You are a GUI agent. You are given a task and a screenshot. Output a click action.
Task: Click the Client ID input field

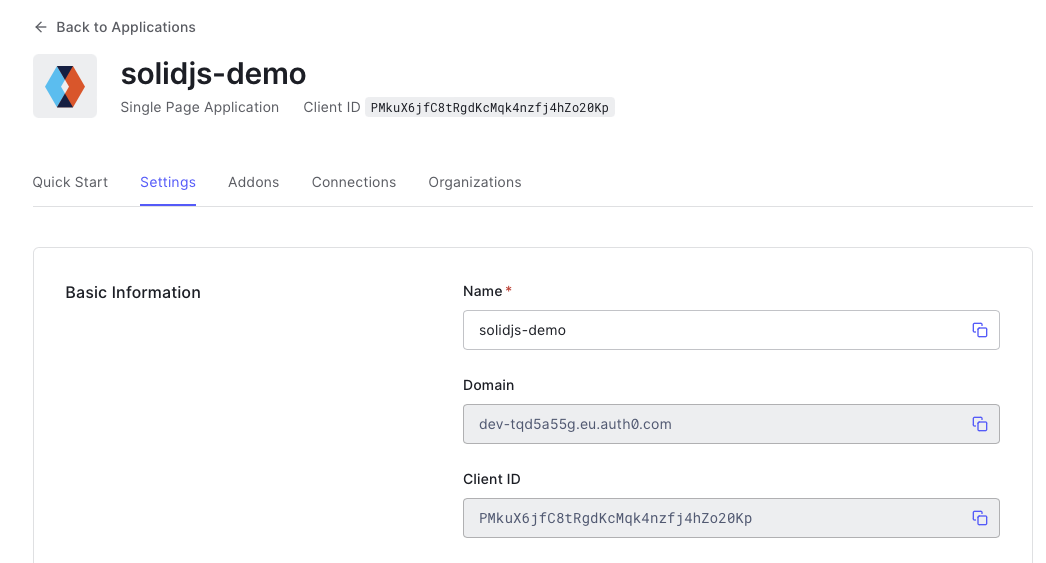click(x=731, y=518)
